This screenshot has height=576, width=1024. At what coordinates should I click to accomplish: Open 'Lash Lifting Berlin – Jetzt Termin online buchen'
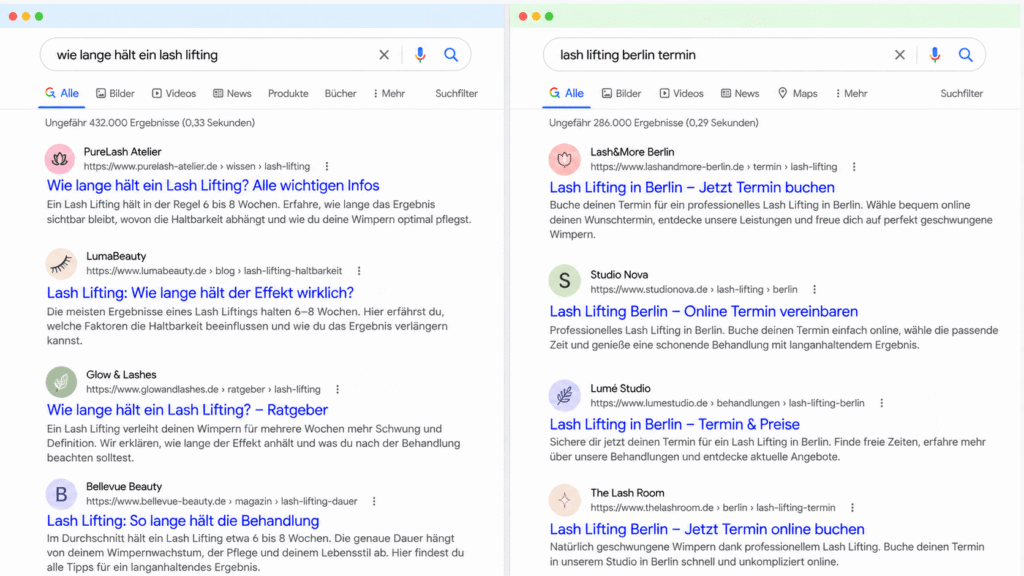[707, 530]
